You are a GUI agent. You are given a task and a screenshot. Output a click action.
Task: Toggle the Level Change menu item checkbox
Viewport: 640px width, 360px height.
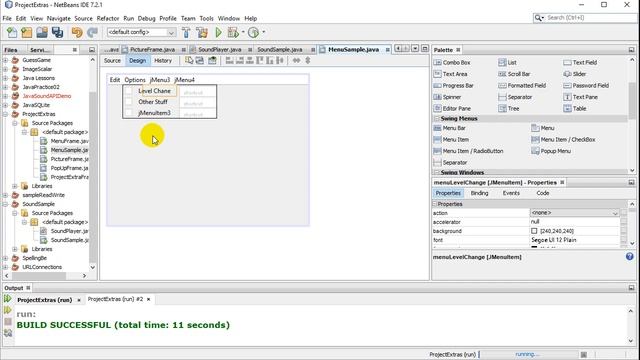(129, 91)
